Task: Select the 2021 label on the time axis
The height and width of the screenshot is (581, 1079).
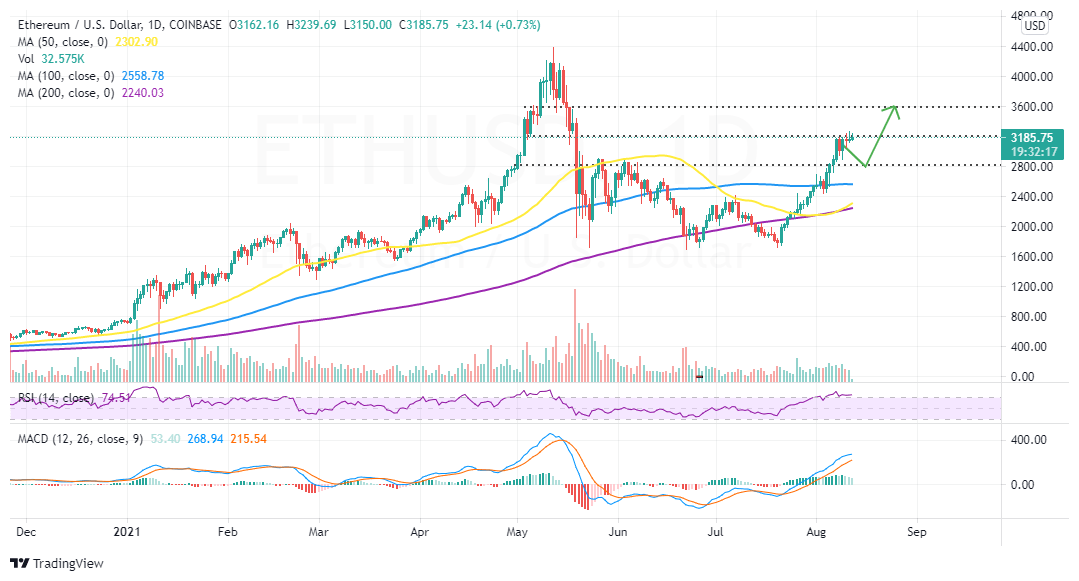Action: pos(126,533)
